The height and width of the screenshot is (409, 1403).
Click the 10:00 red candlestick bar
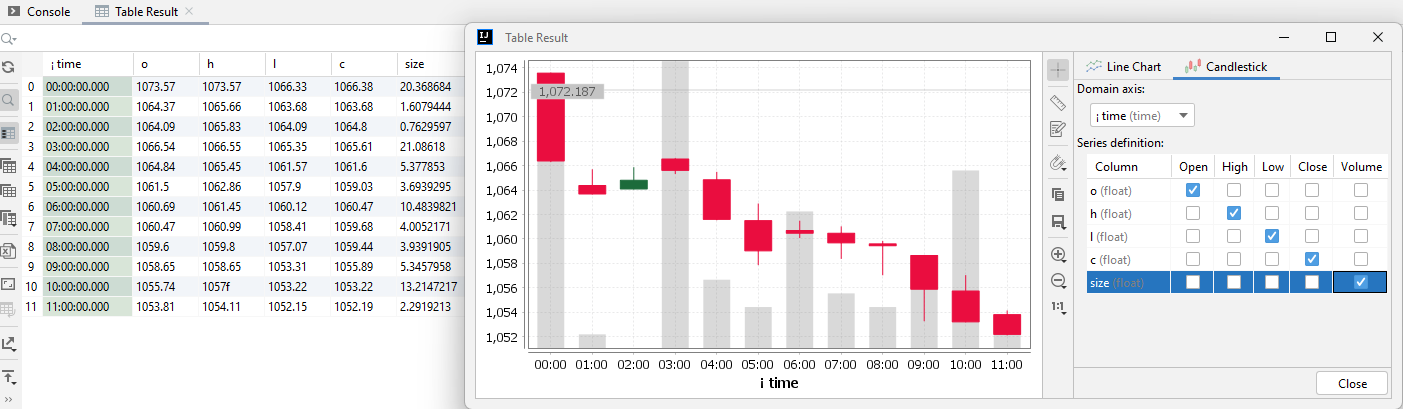(x=965, y=306)
